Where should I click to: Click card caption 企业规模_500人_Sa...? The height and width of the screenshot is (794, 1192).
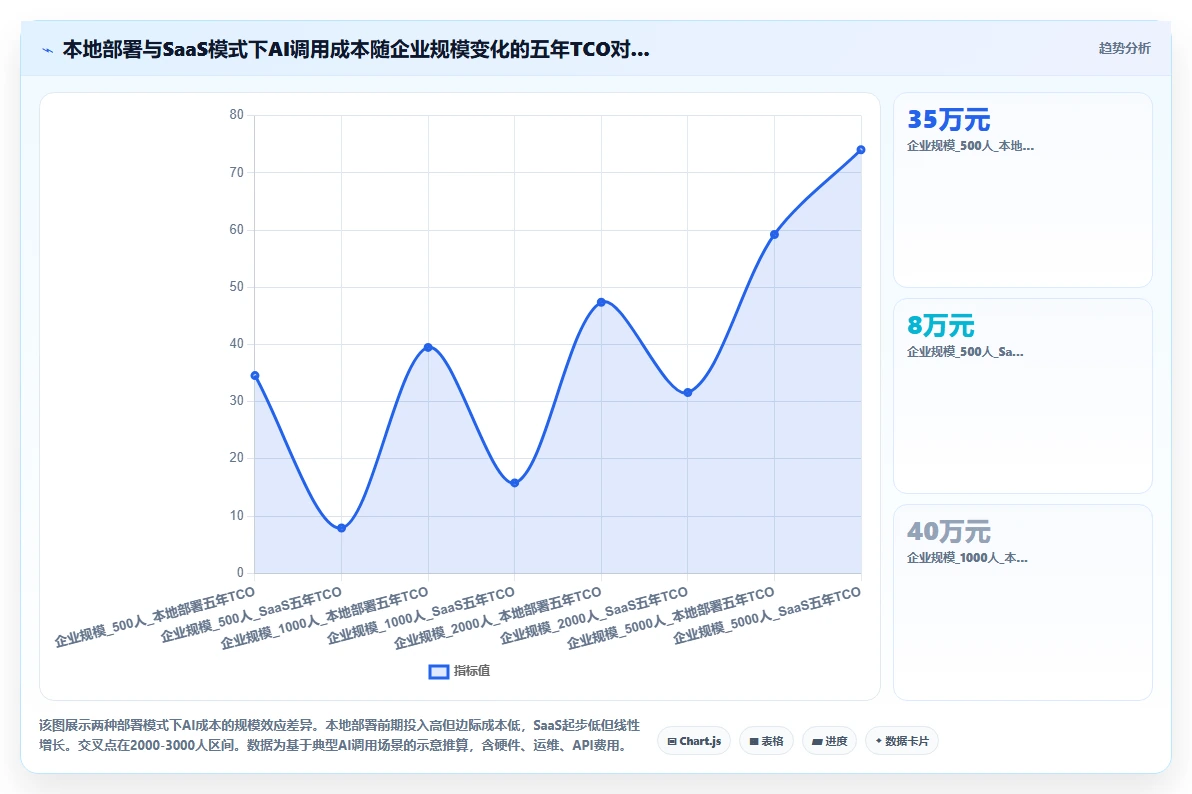(965, 351)
